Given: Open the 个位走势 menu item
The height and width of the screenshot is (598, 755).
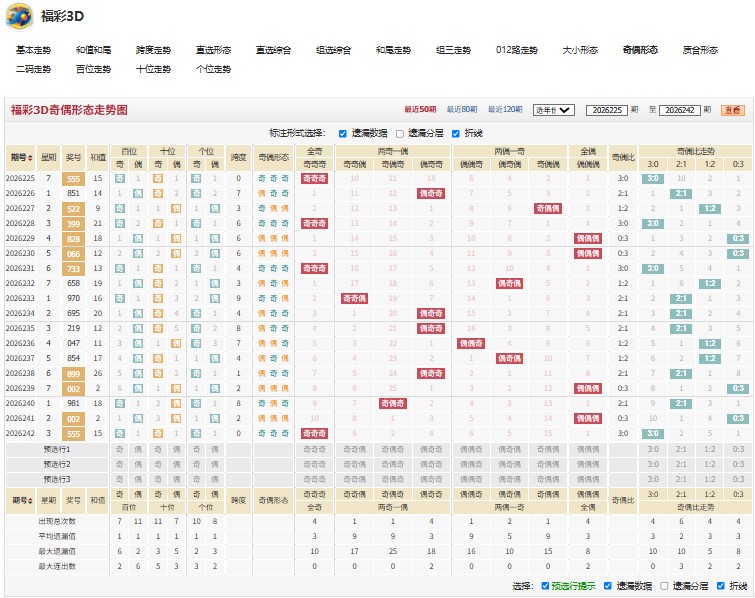Looking at the screenshot, I should 213,69.
